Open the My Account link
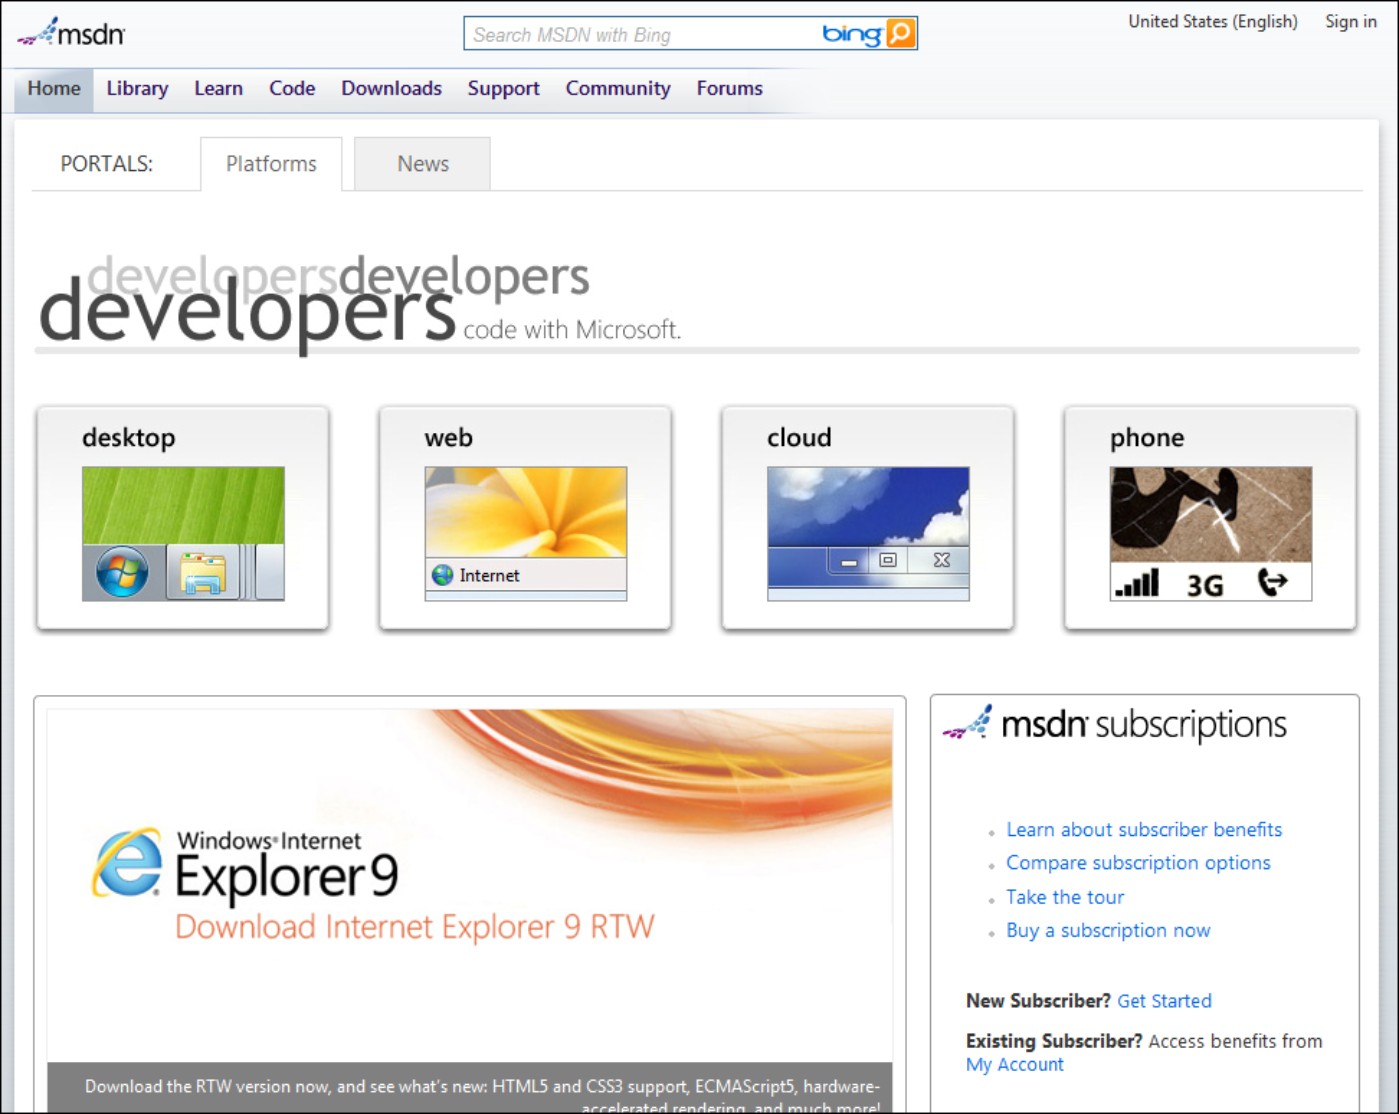 click(1015, 1065)
